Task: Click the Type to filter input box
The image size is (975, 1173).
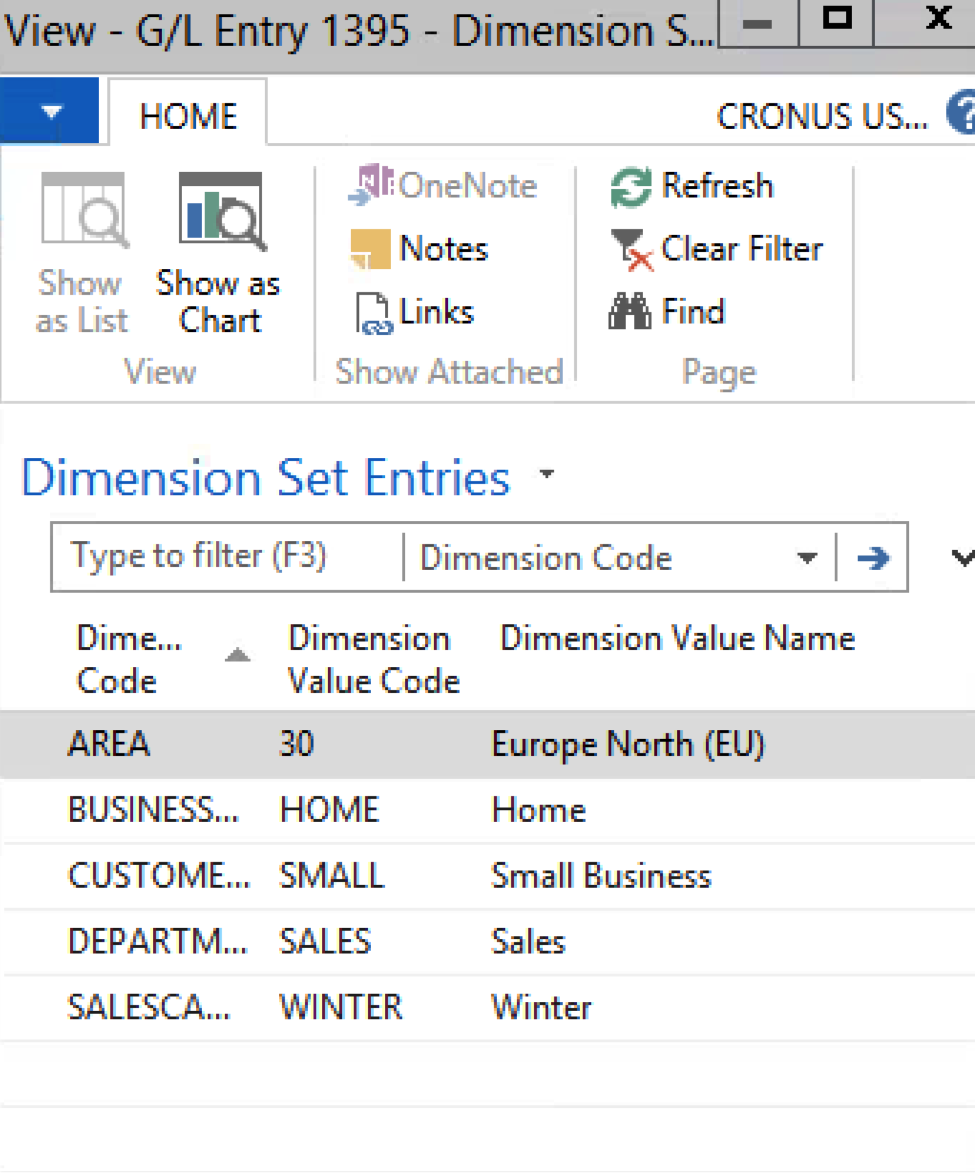Action: pos(228,557)
